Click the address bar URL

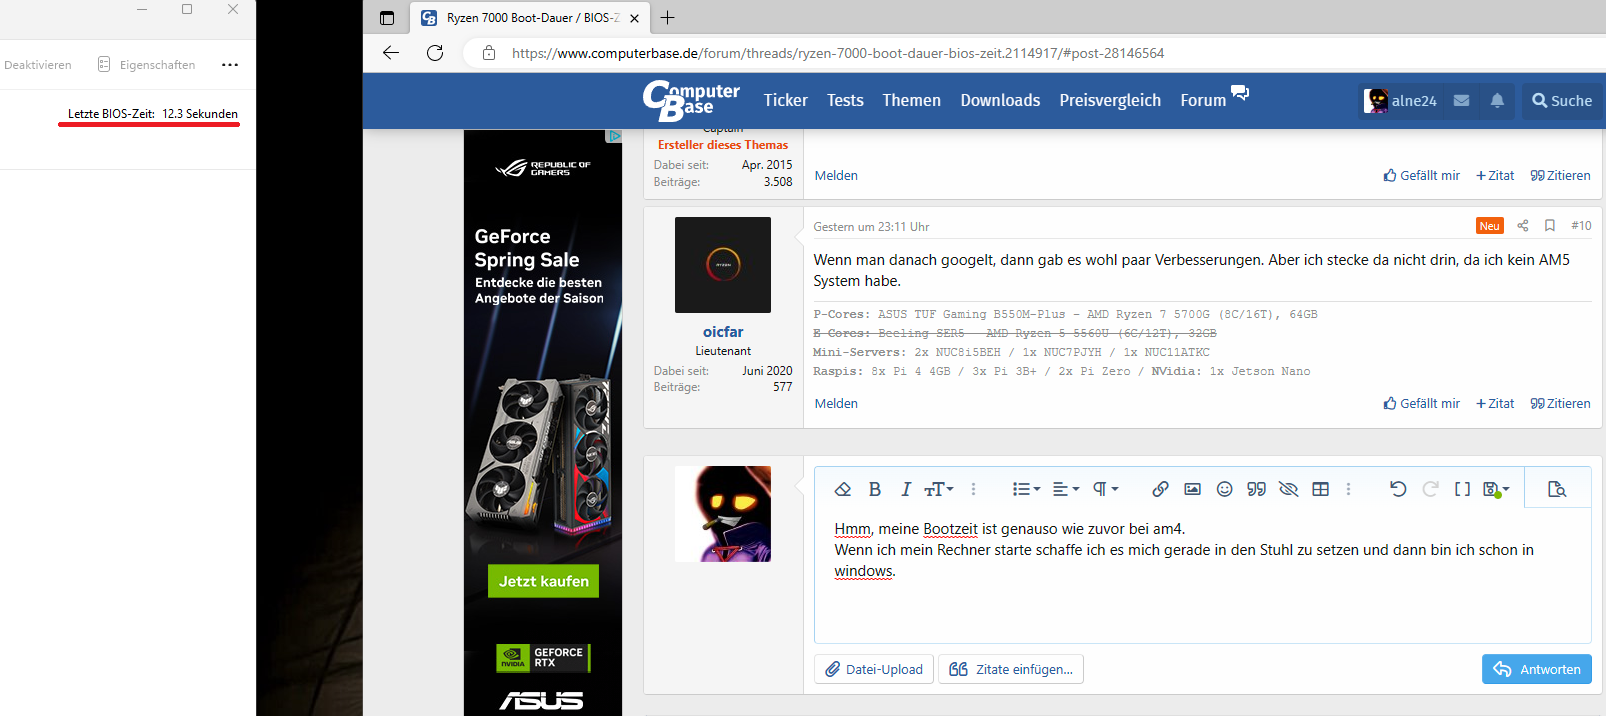click(x=838, y=53)
